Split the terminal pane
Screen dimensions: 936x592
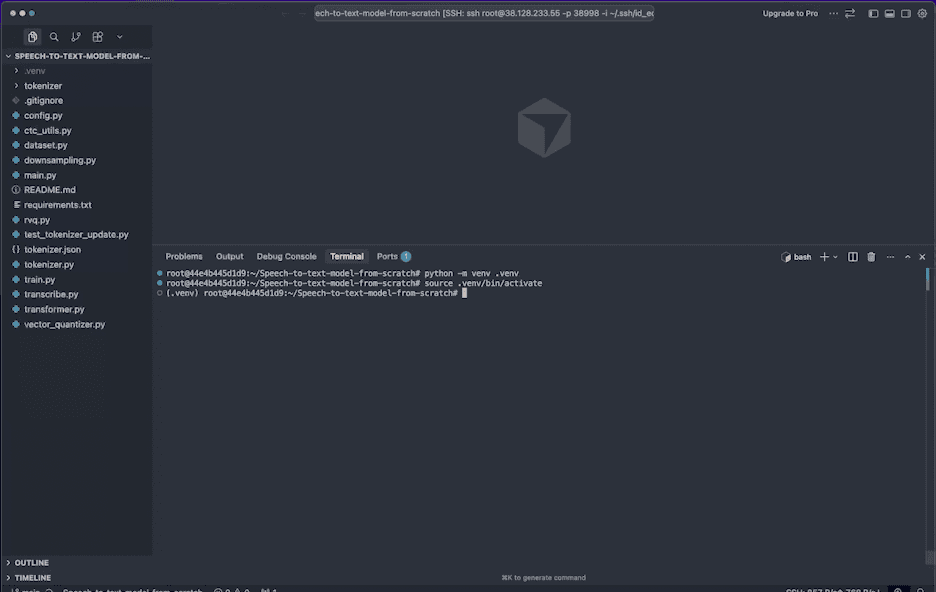pos(852,256)
